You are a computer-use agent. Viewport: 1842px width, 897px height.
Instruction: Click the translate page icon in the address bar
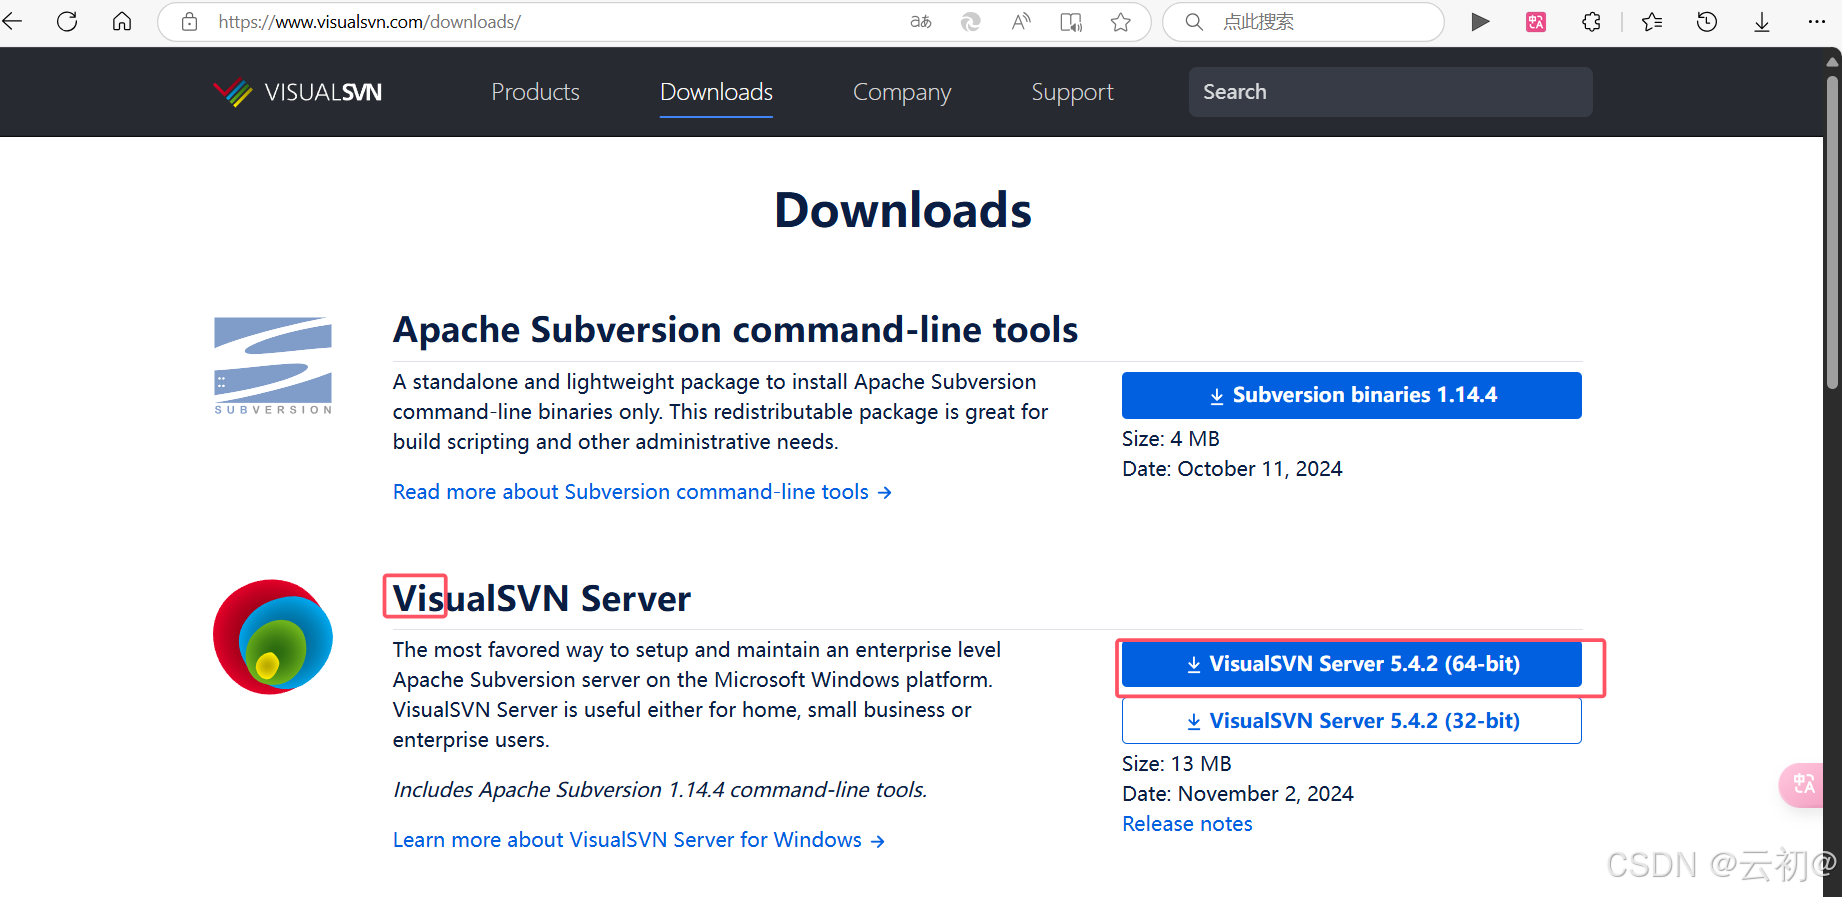(921, 21)
